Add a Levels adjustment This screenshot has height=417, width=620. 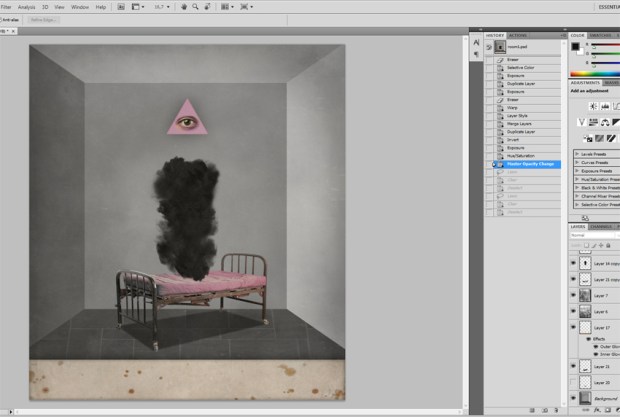click(605, 106)
